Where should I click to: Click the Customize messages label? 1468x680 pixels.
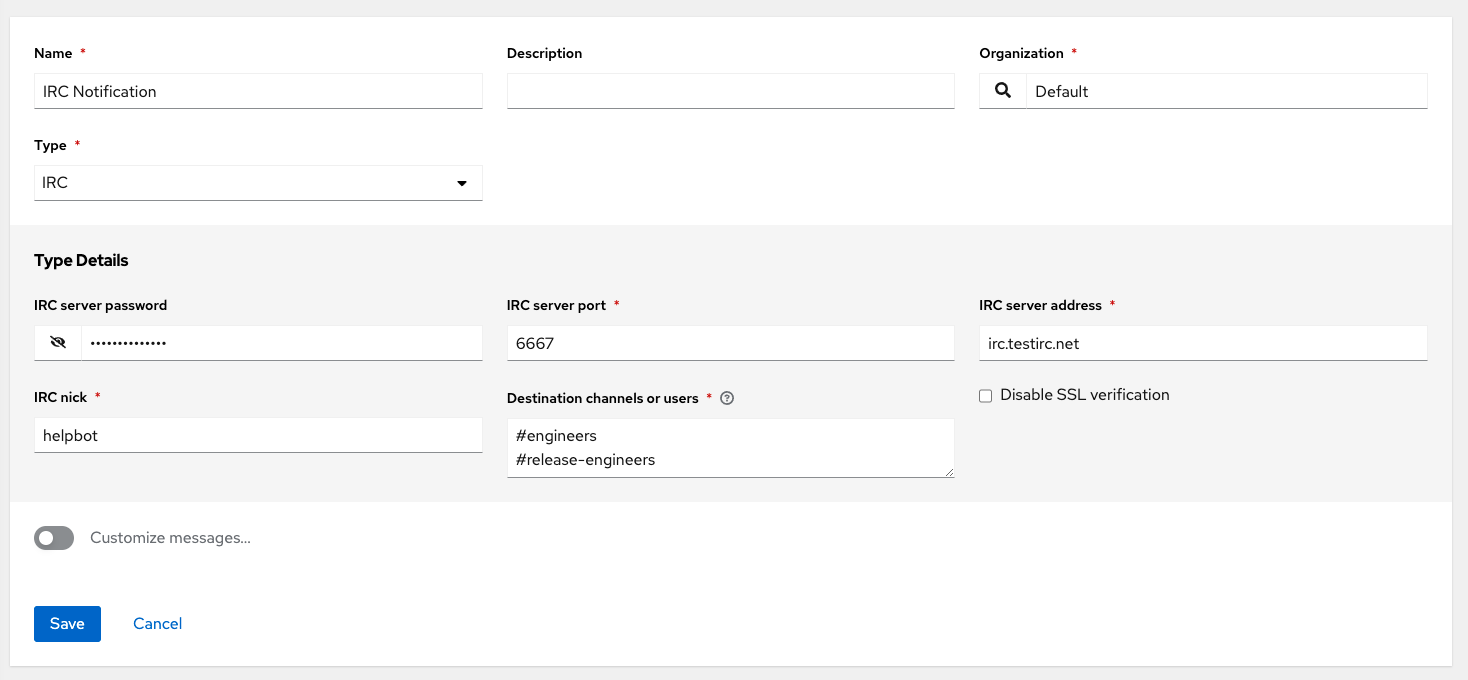169,538
